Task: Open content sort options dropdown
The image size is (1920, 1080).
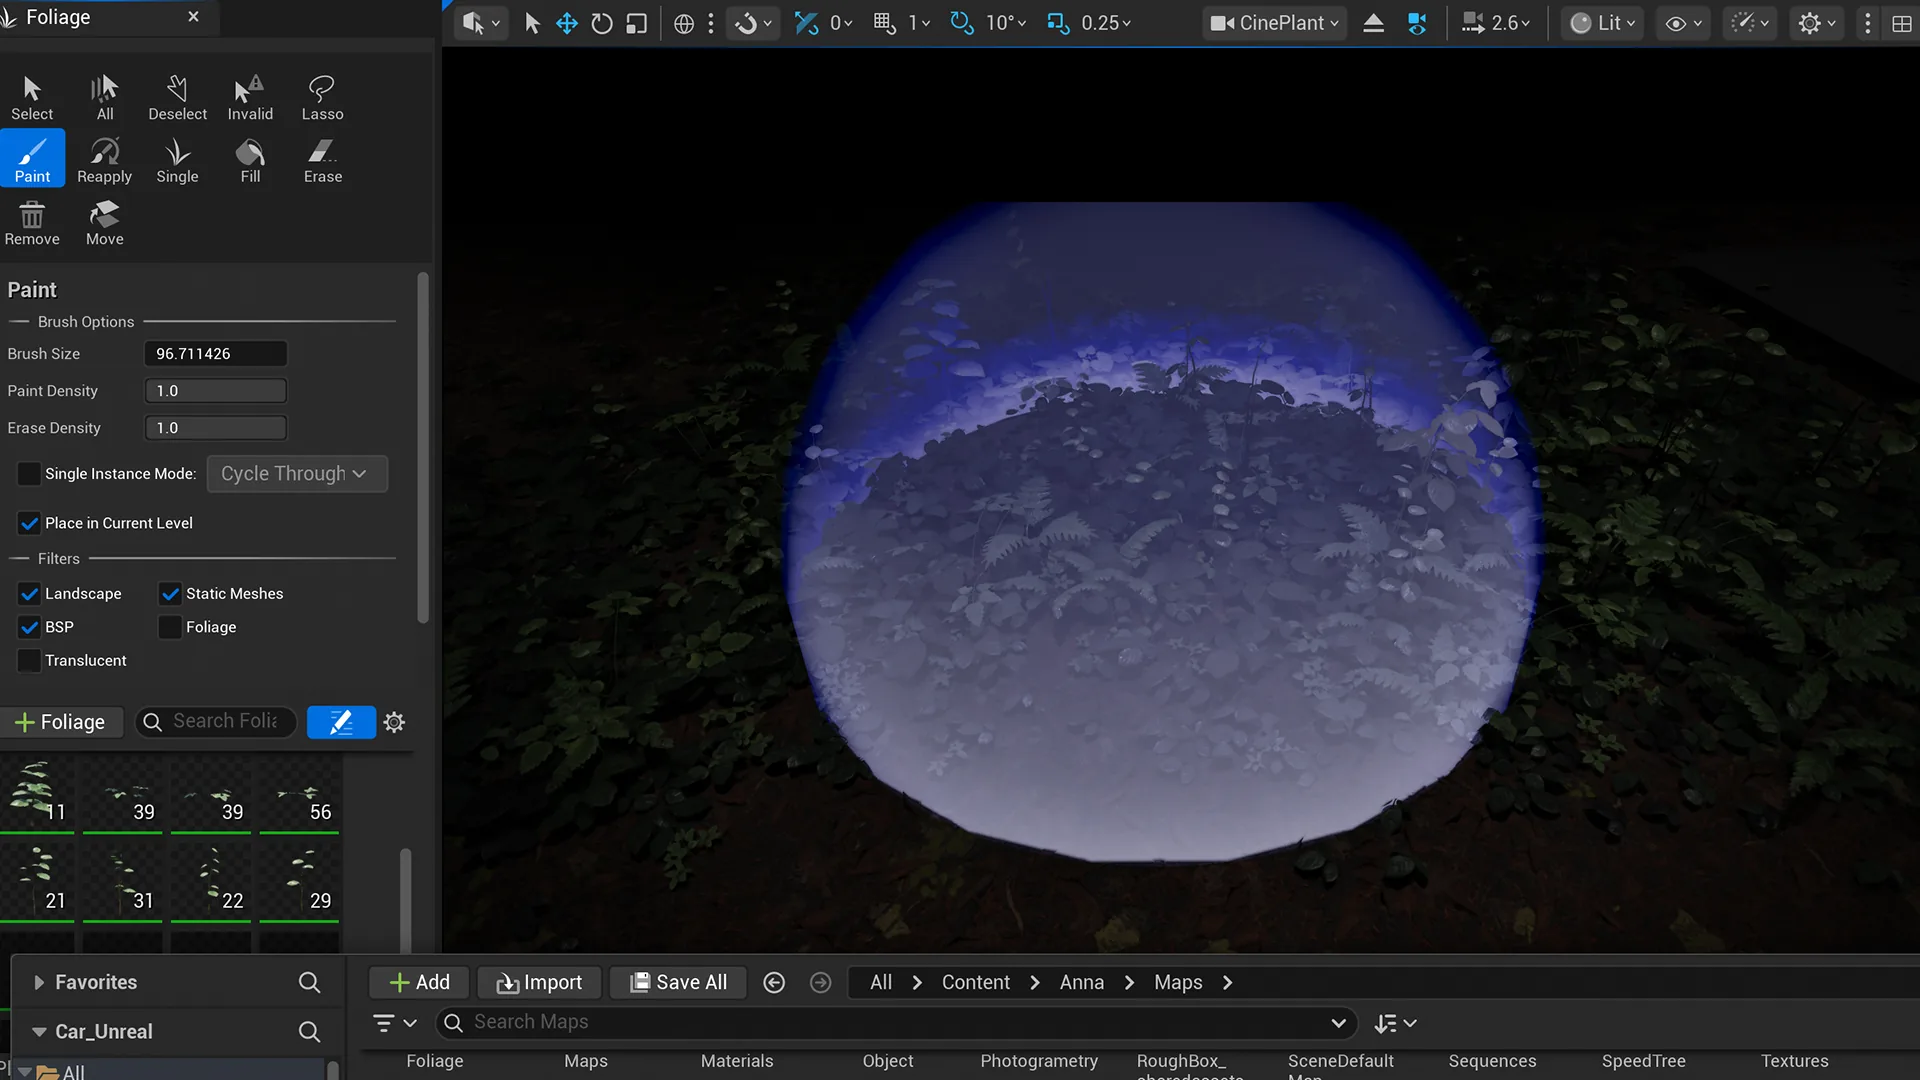Action: (1395, 1023)
